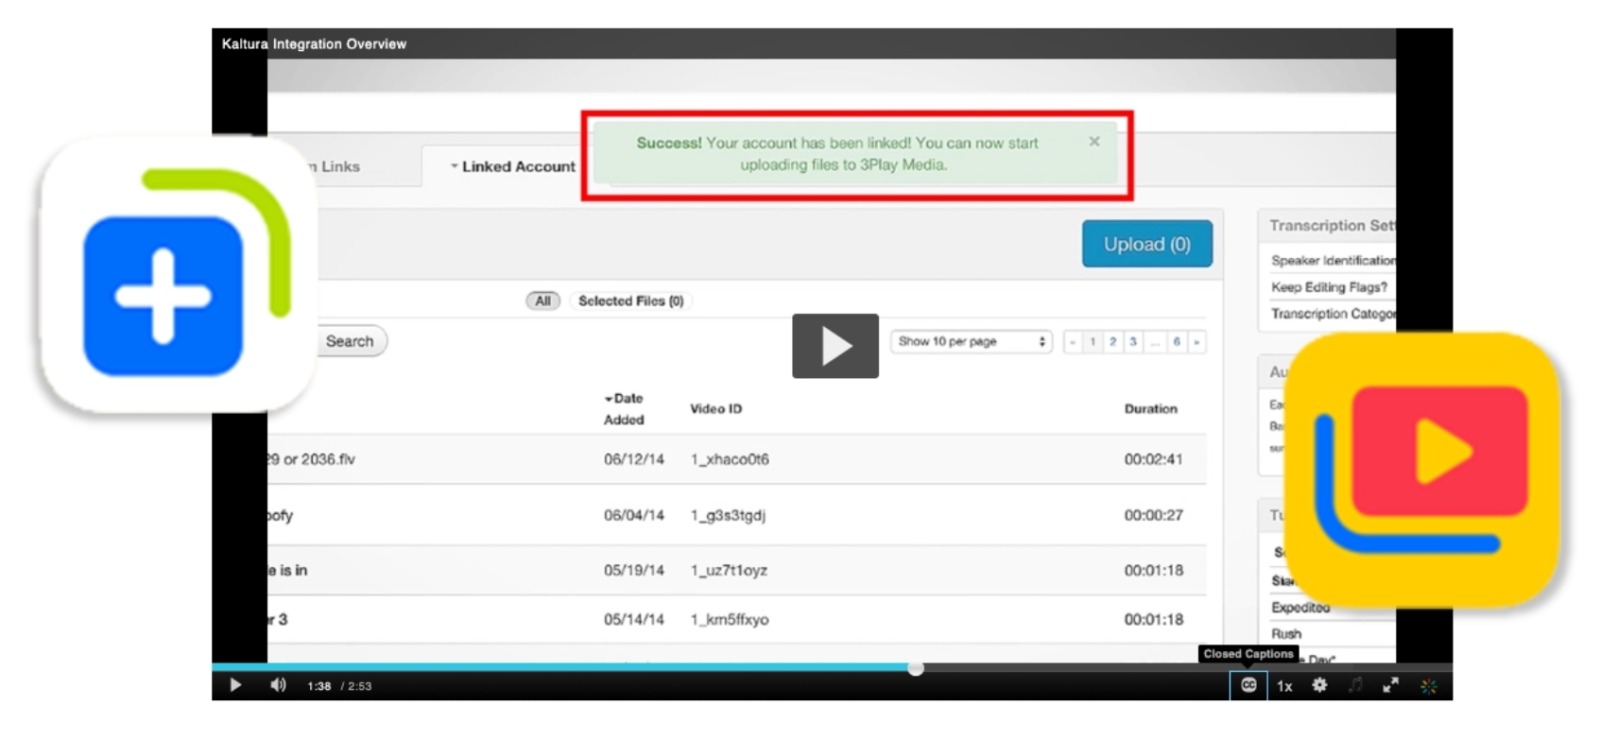Click the yellow video playlist app icon
The height and width of the screenshot is (739, 1600).
(1421, 470)
